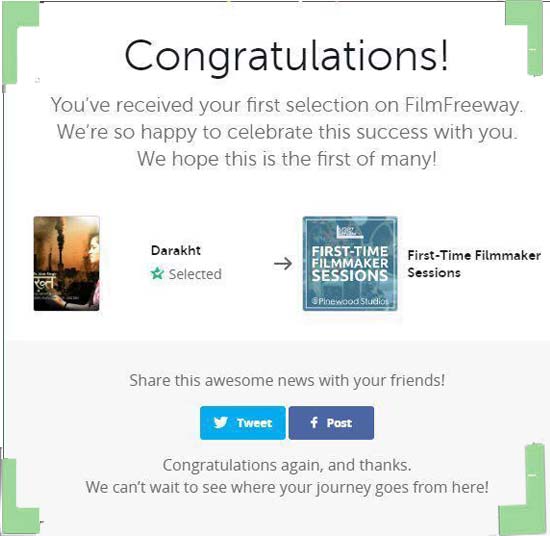
Task: Open the First-Time Filmmaker Sessions logo image
Action: click(x=350, y=263)
